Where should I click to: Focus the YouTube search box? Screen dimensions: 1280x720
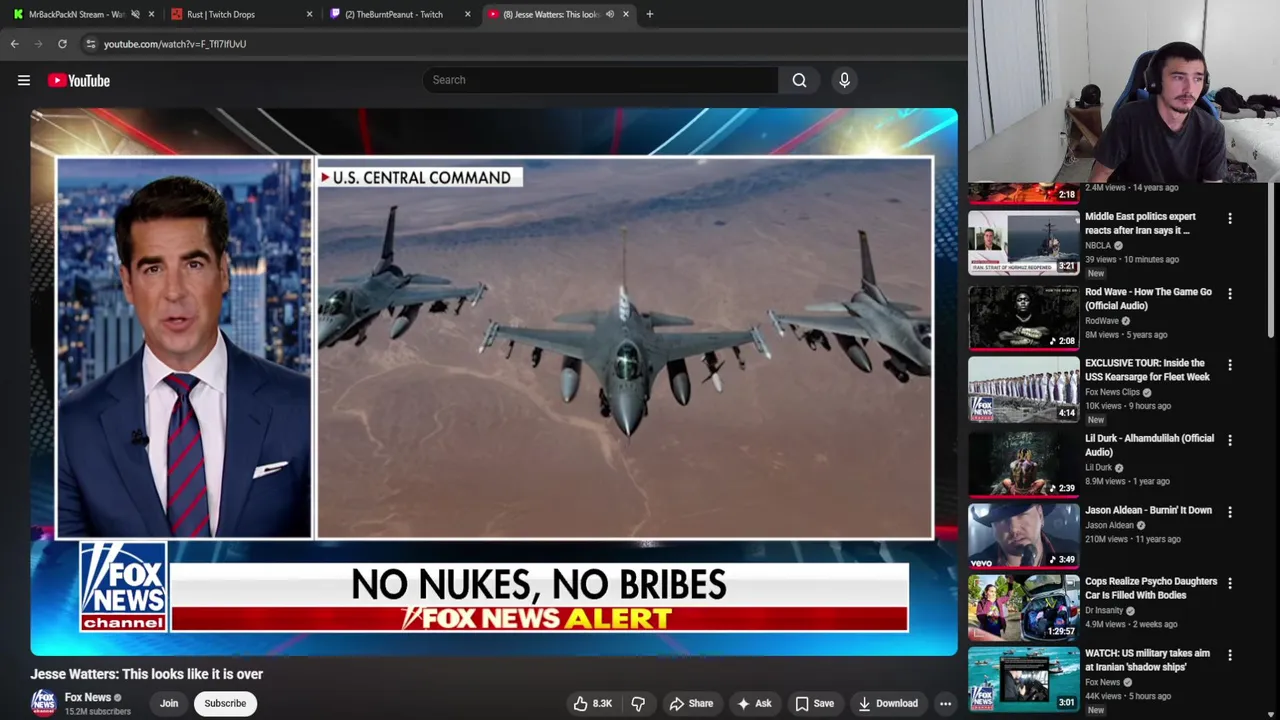click(600, 80)
